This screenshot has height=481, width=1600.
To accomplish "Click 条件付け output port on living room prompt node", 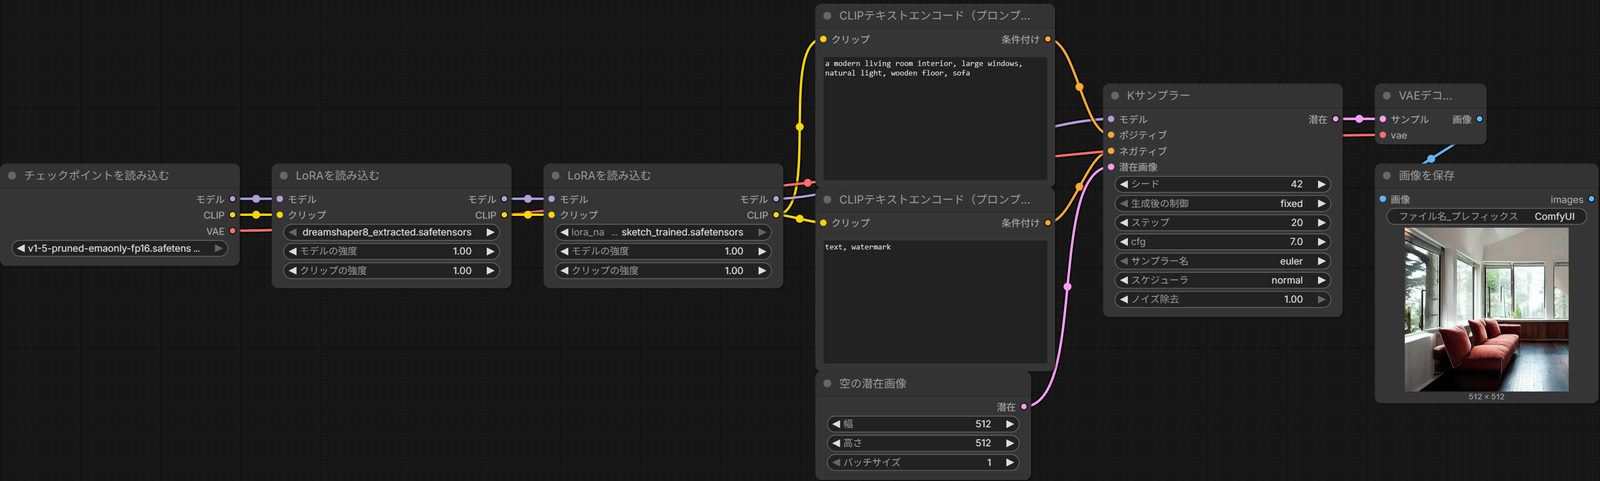I will pyautogui.click(x=1048, y=39).
